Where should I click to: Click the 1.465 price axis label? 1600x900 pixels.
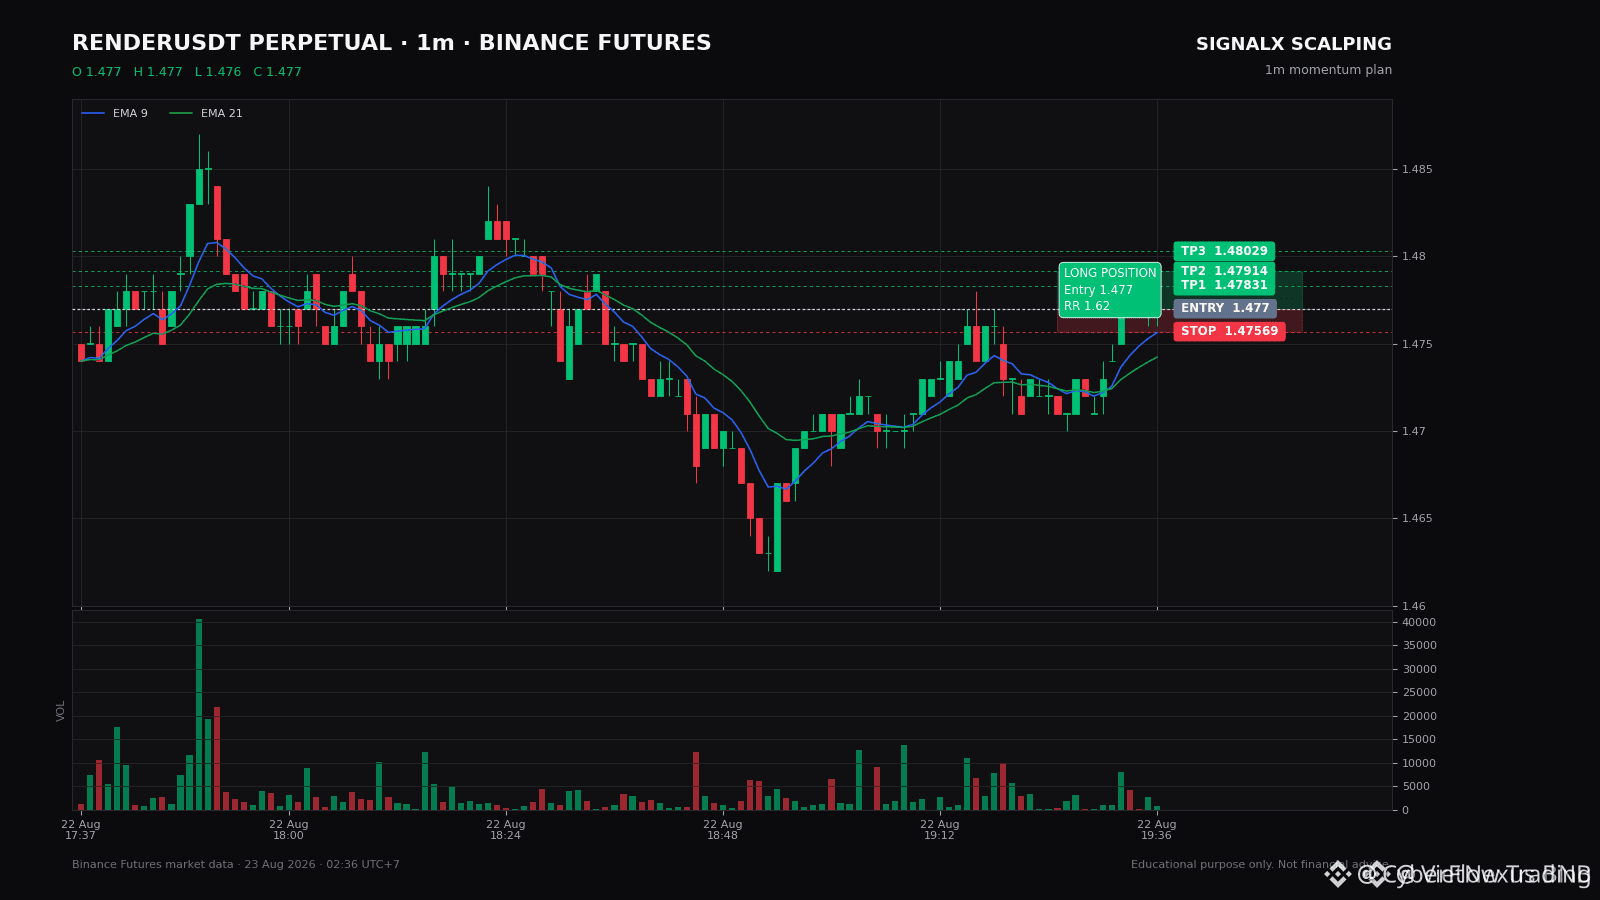(x=1417, y=519)
